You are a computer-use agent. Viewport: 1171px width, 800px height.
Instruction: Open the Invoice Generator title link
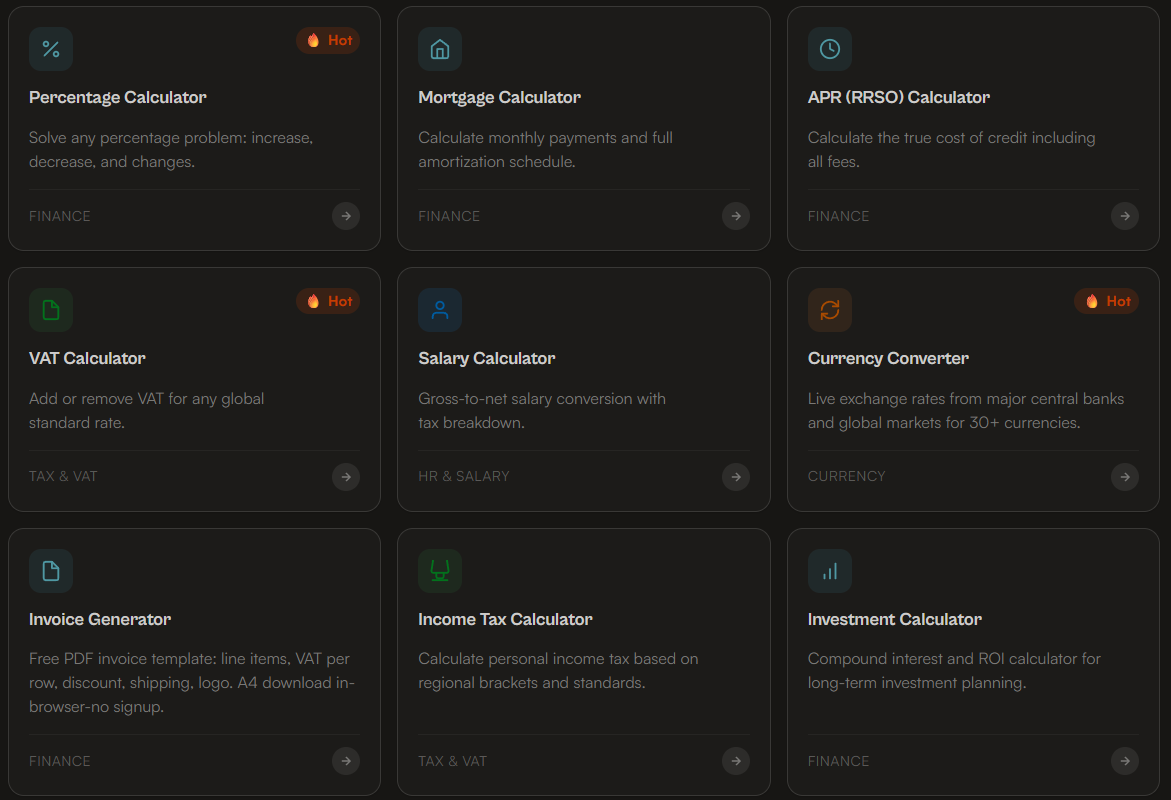100,619
